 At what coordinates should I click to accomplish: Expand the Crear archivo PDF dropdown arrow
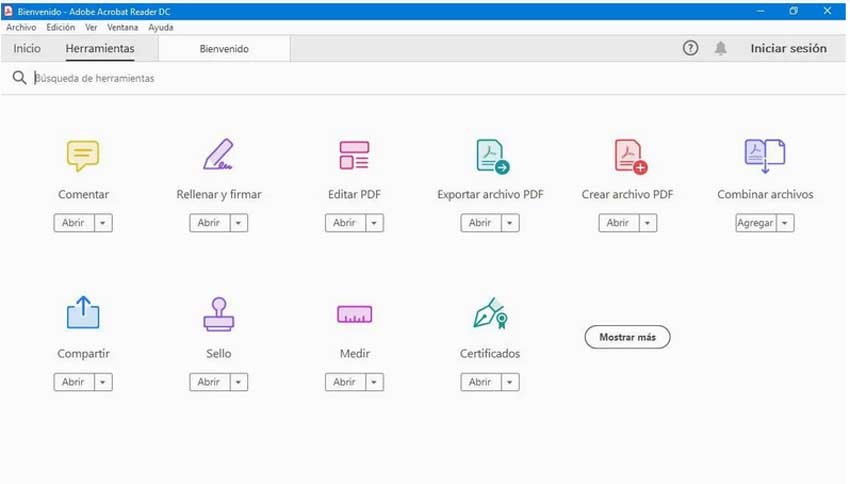click(x=647, y=223)
